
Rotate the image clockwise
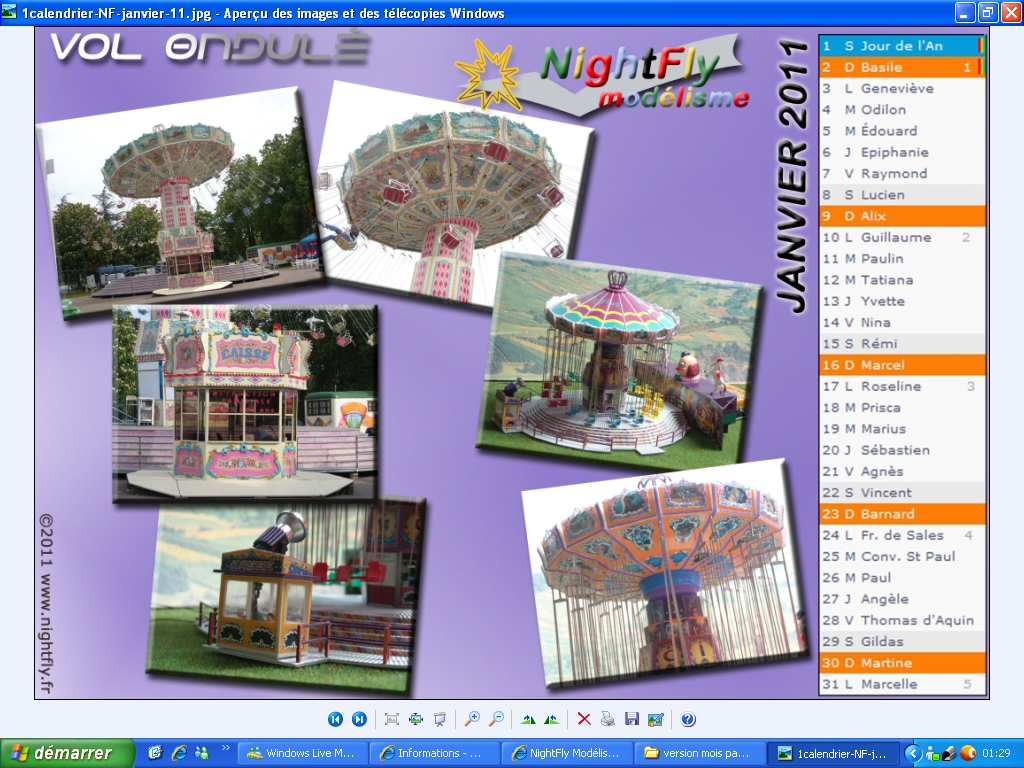528,719
